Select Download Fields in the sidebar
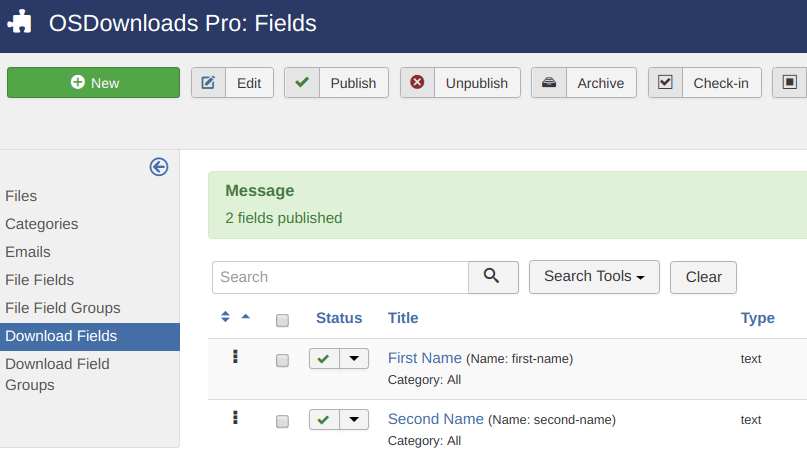 click(90, 337)
